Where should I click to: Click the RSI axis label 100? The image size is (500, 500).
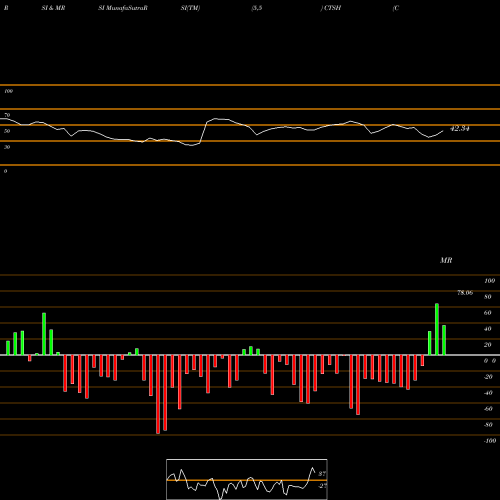[x=9, y=91]
